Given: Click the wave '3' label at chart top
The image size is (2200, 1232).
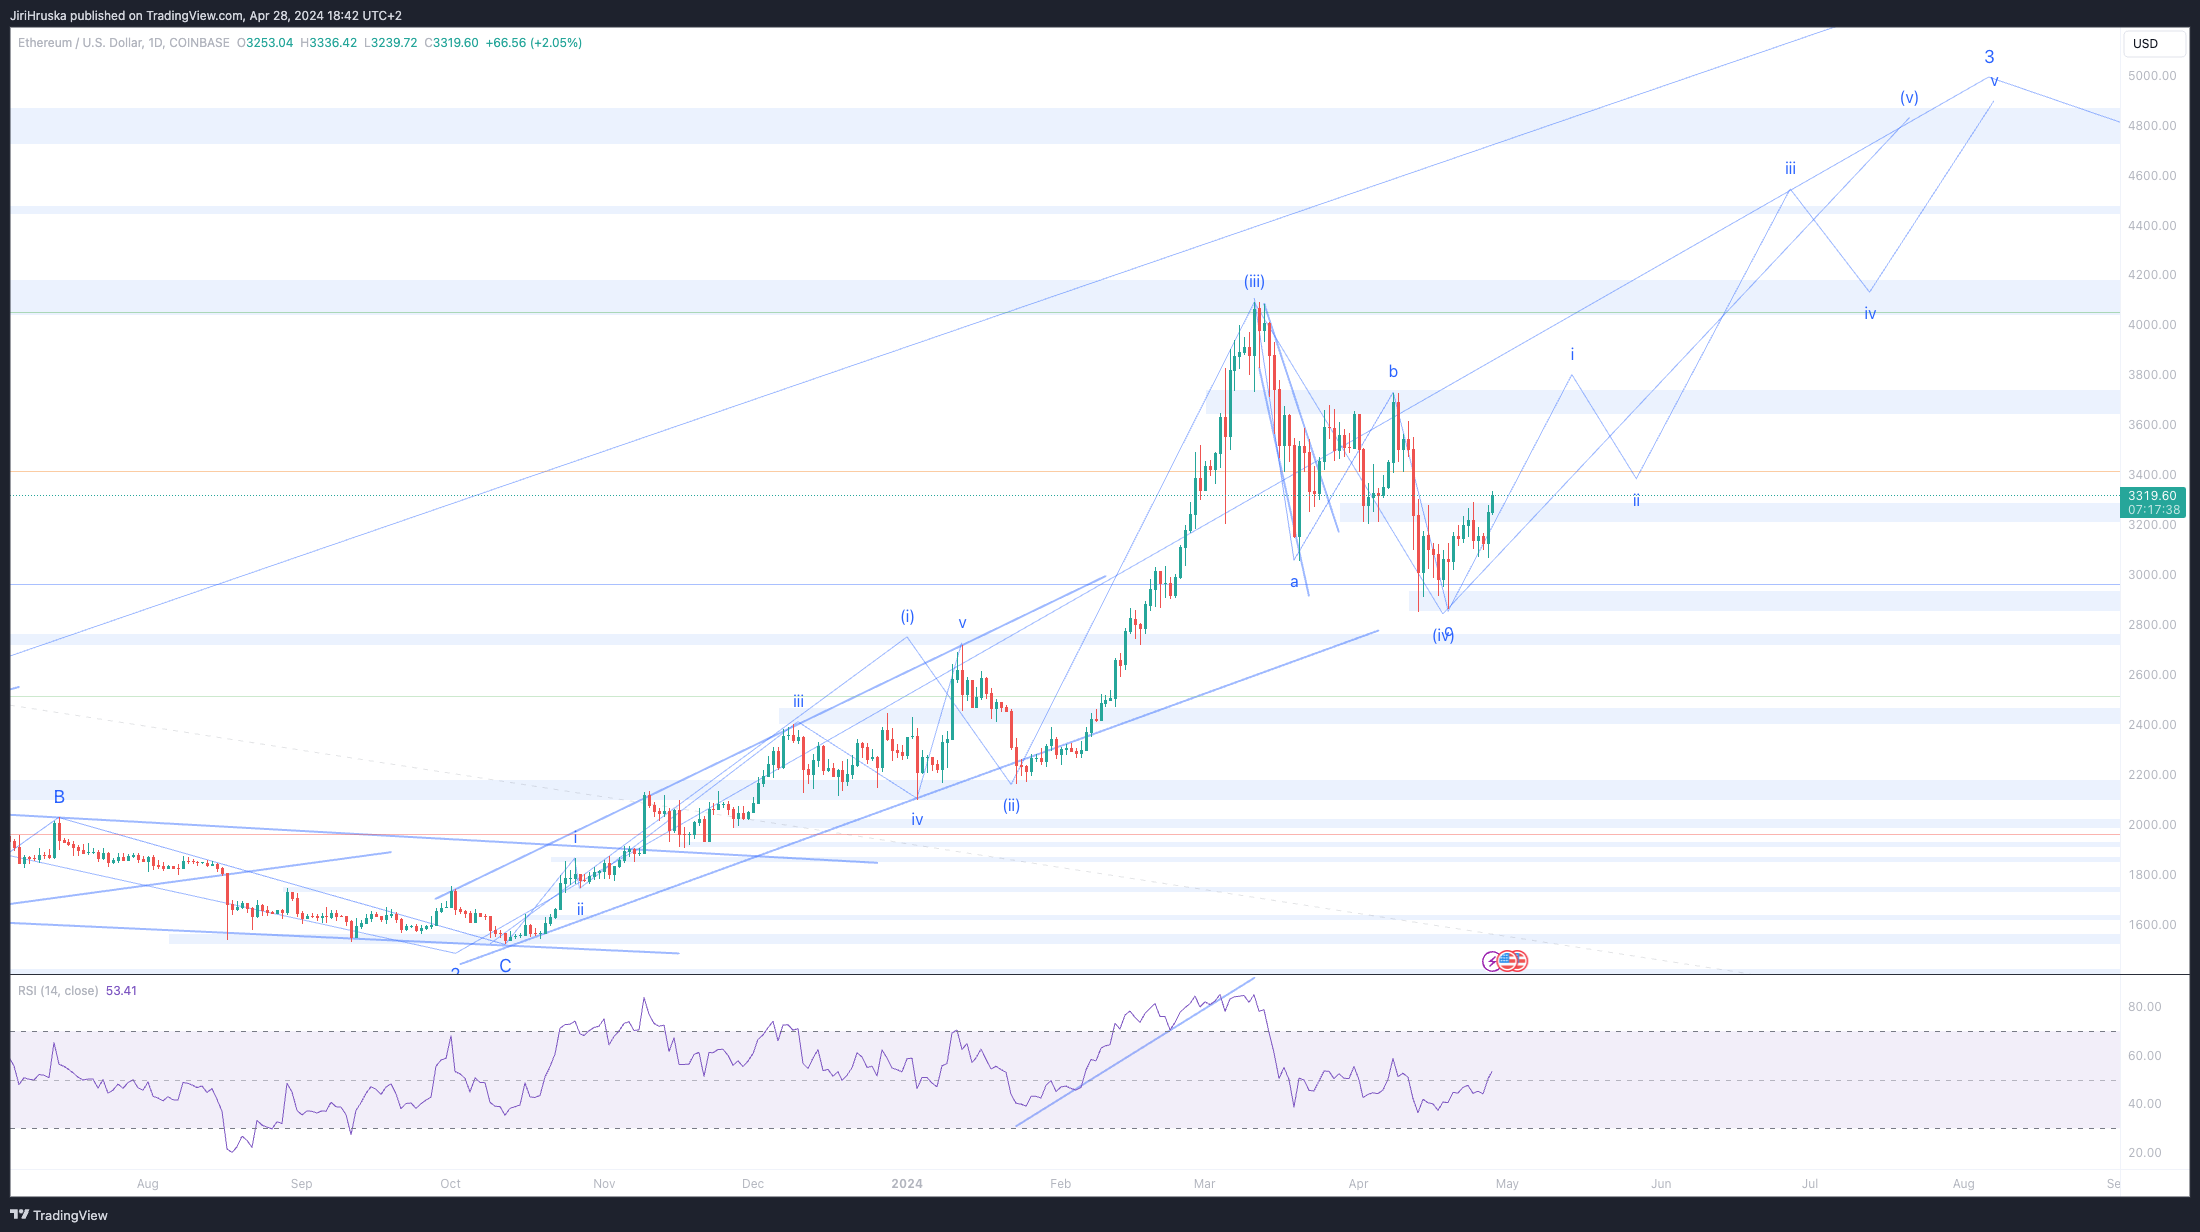Looking at the screenshot, I should point(1989,57).
